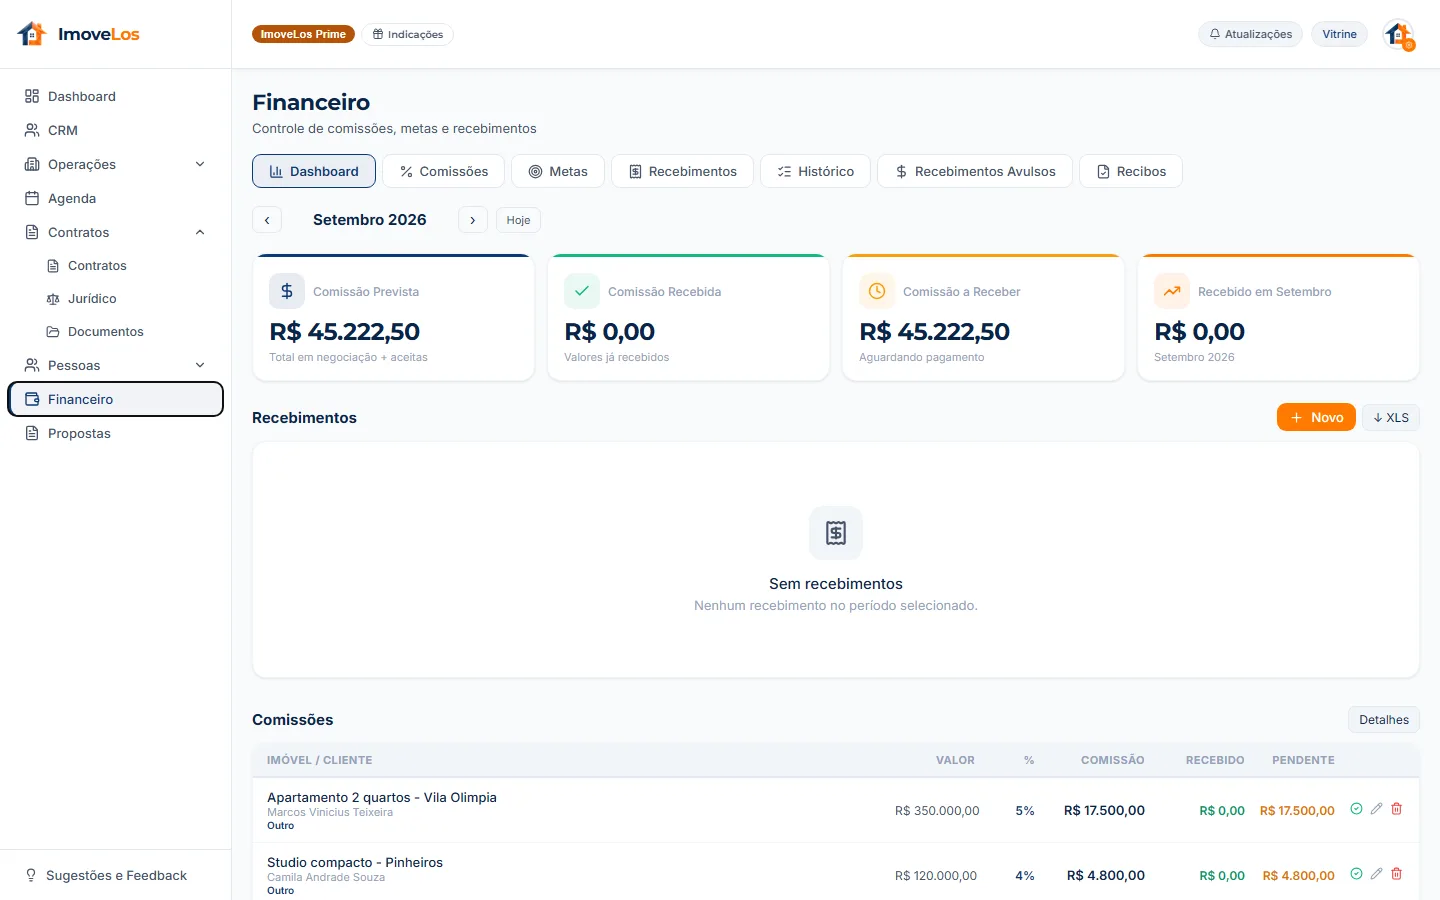Go to previous month with left chevron

(267, 220)
